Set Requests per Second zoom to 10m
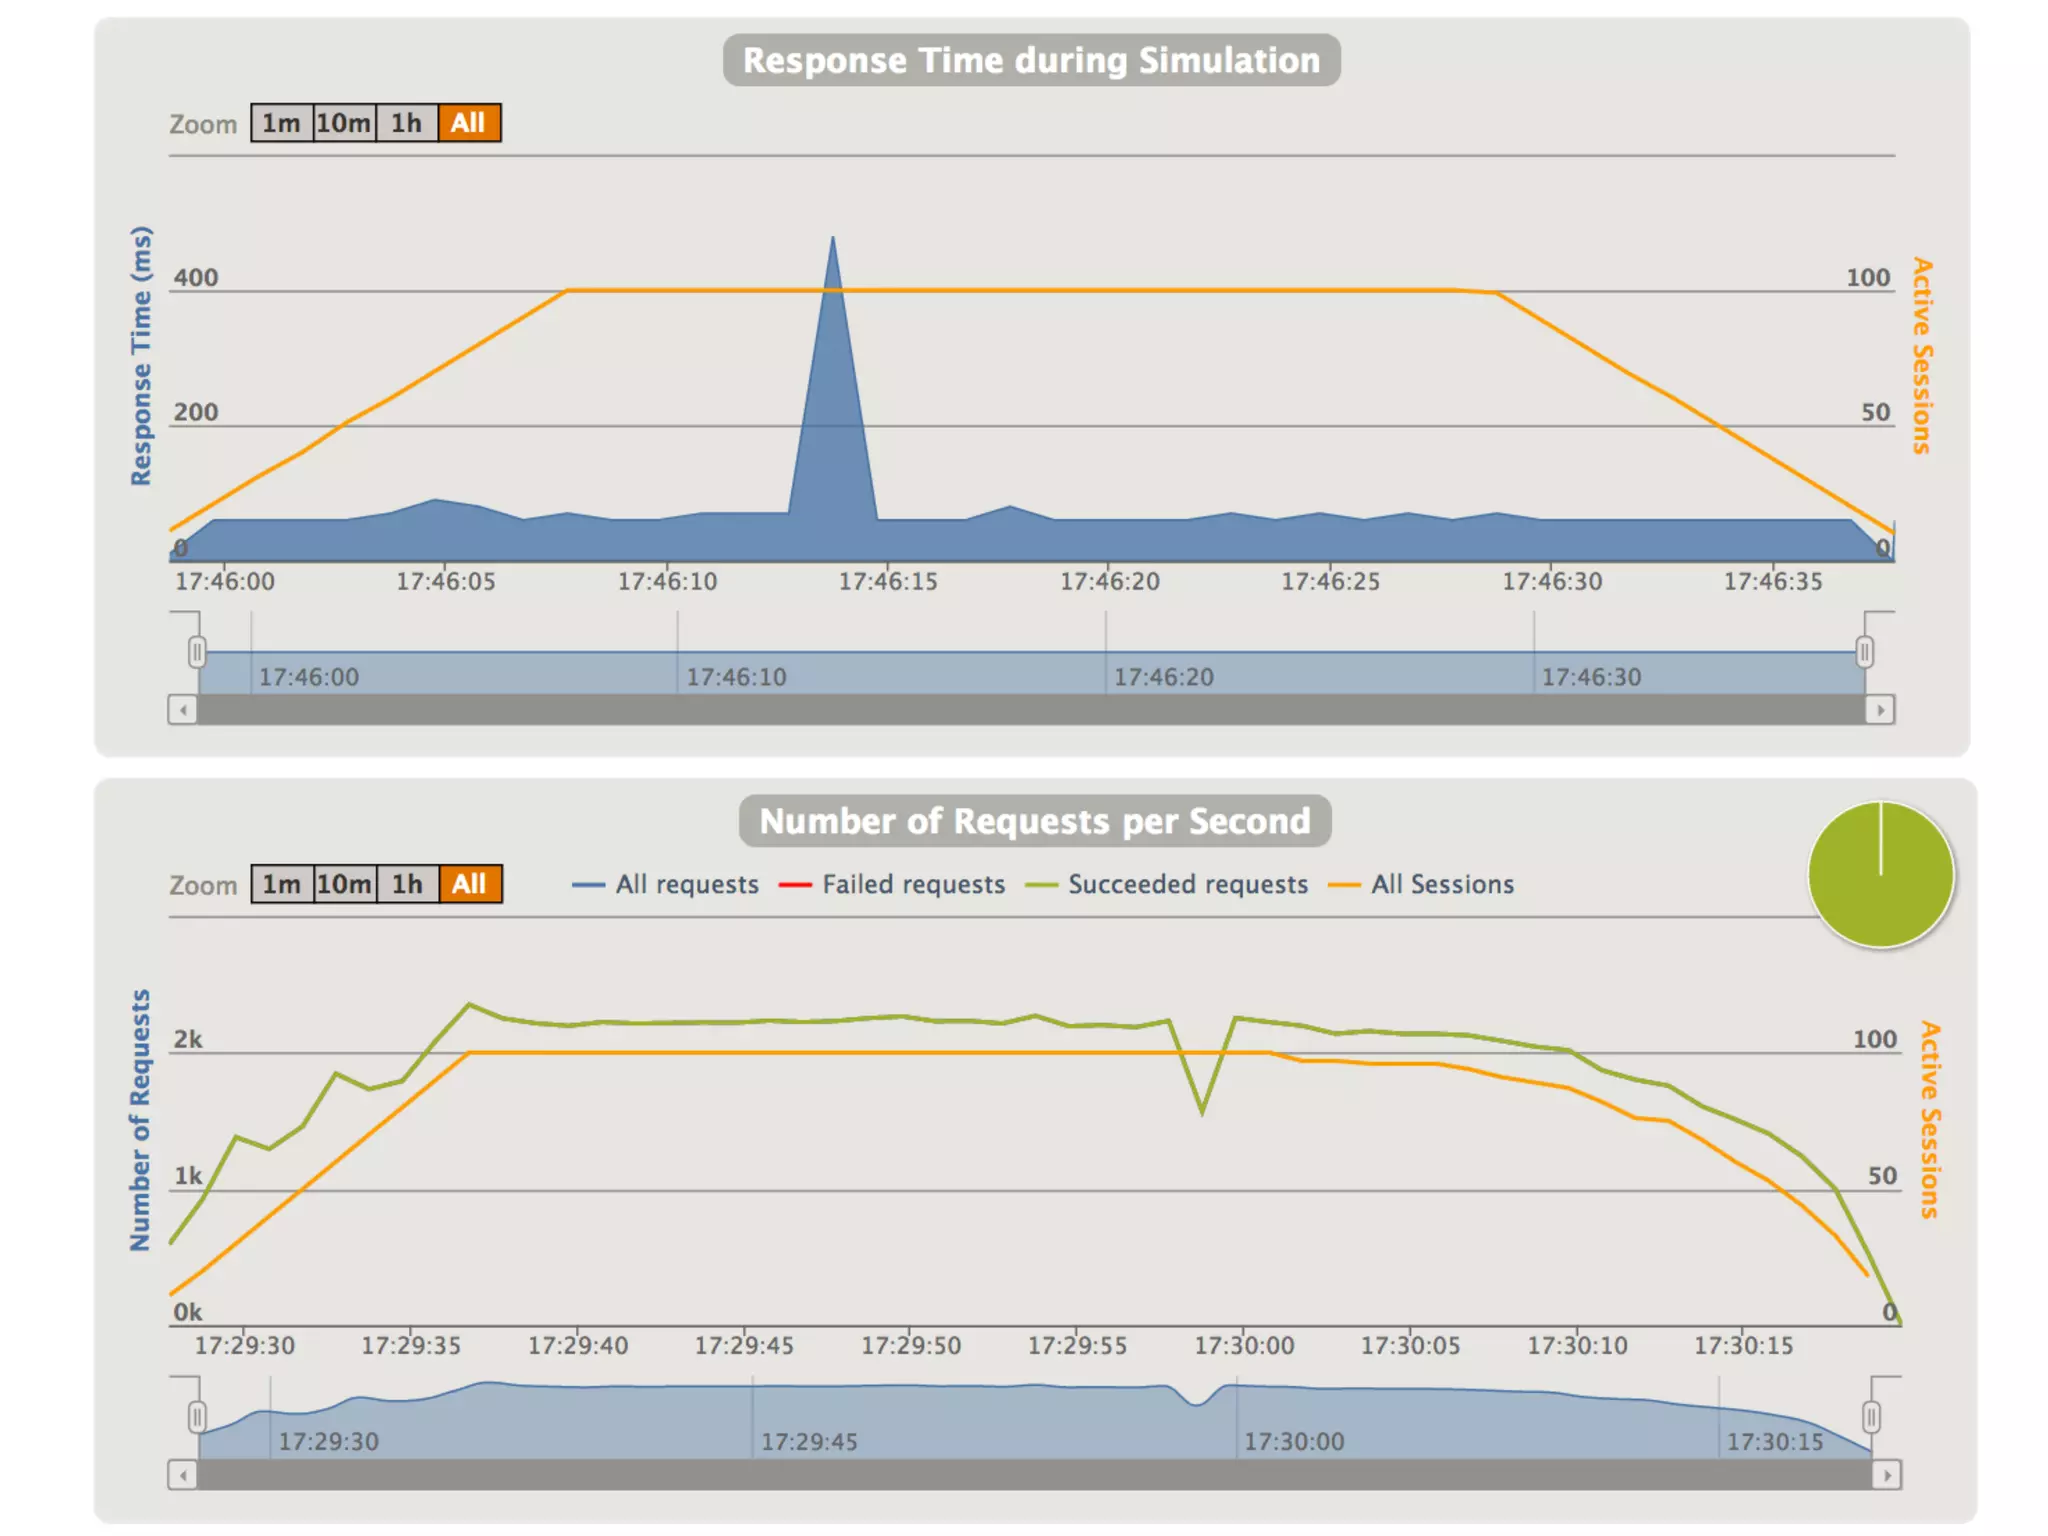 coord(345,884)
